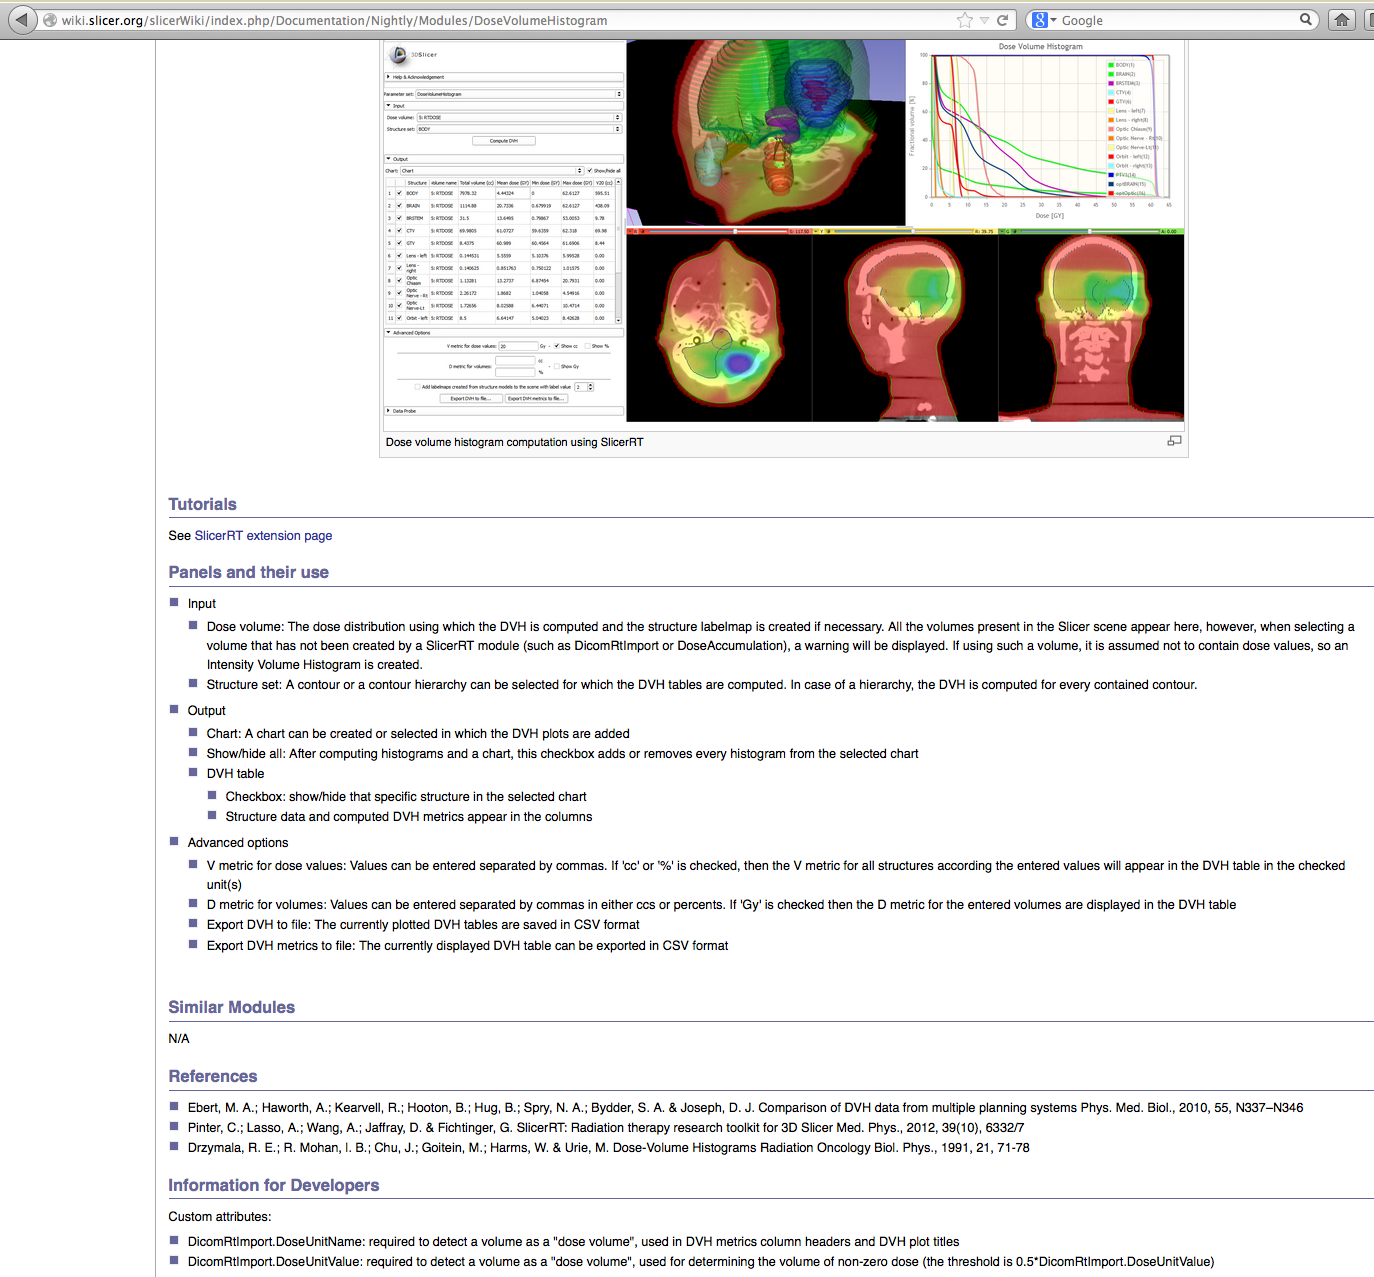Open the SlicerRT extension page link

263,536
